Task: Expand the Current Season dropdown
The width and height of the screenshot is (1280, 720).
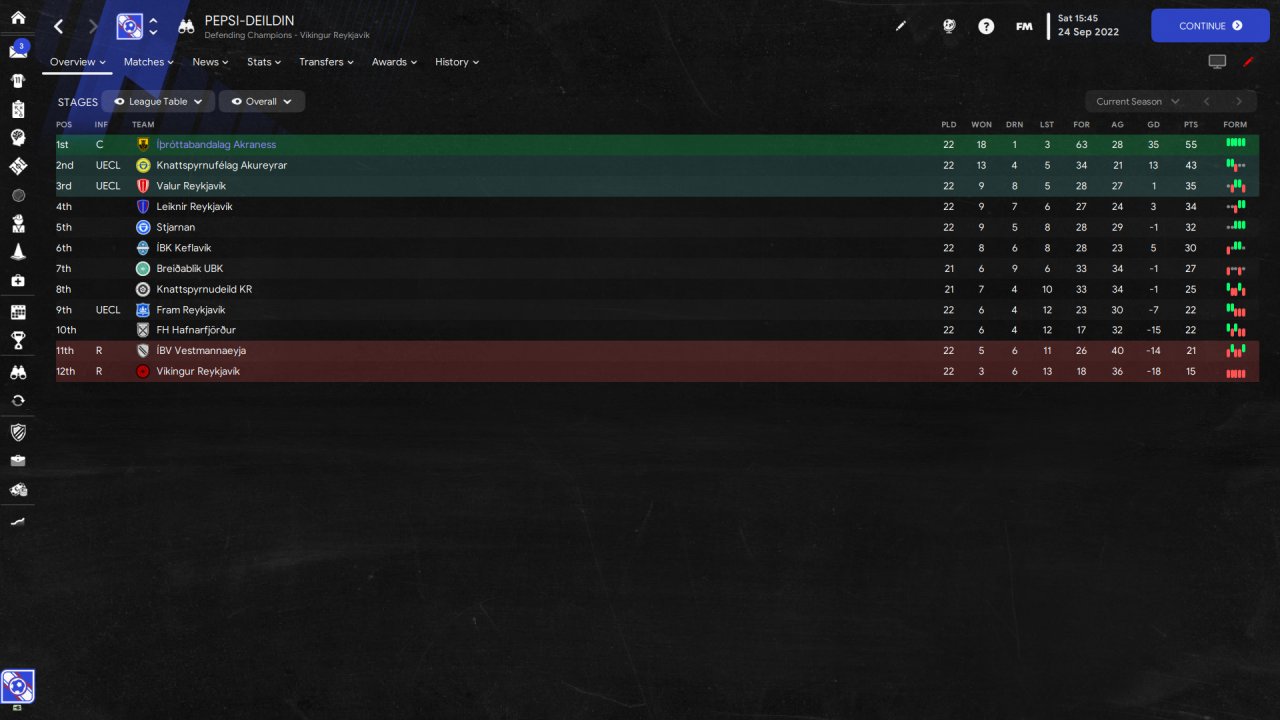Action: 1137,101
